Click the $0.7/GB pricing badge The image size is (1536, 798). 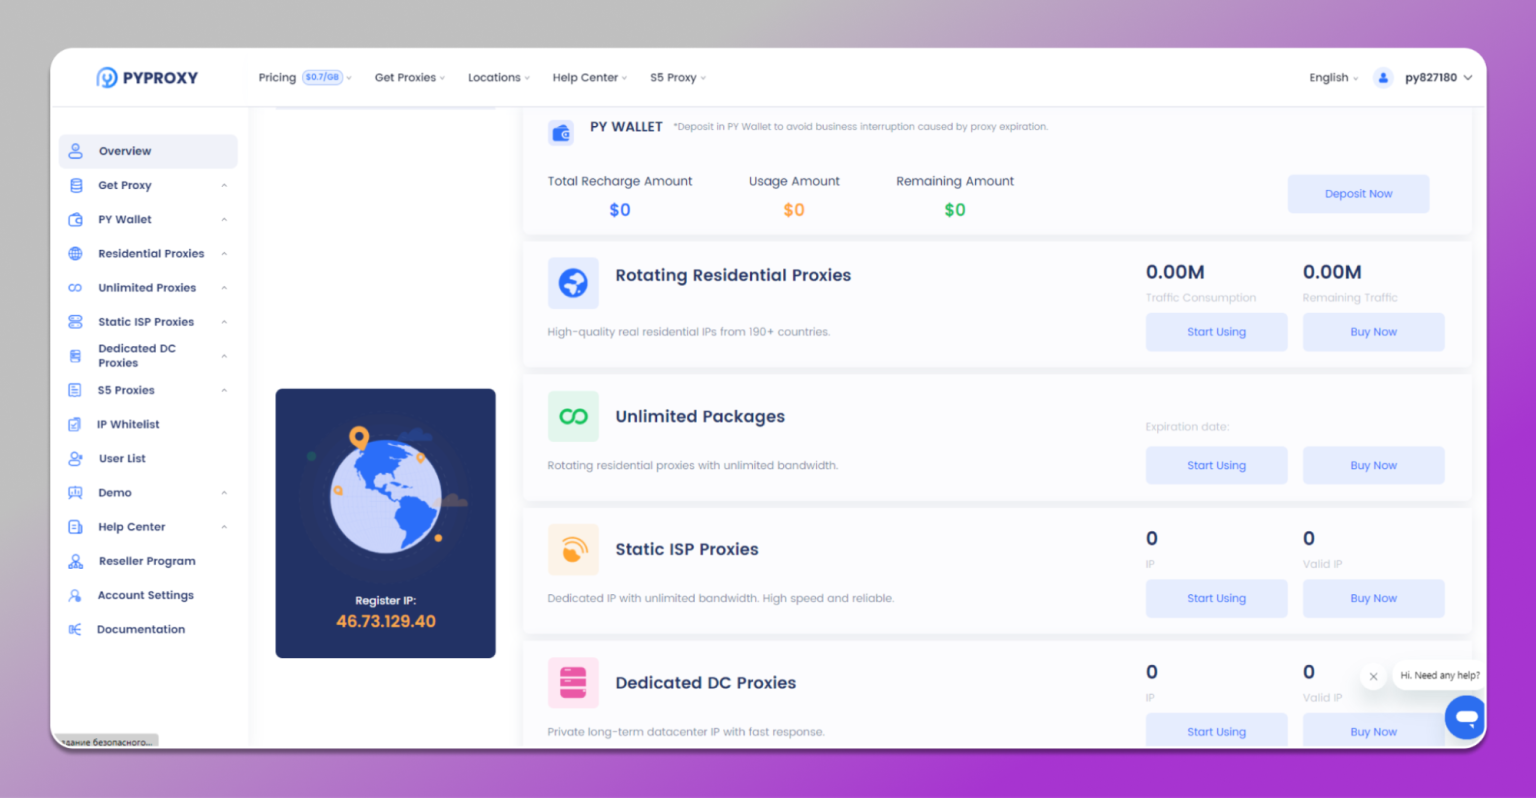click(320, 76)
